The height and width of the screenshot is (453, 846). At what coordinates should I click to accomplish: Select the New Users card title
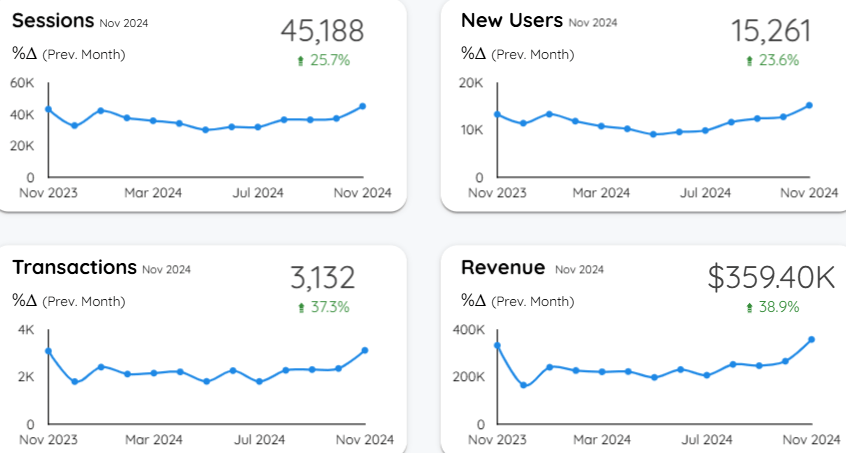(x=511, y=21)
